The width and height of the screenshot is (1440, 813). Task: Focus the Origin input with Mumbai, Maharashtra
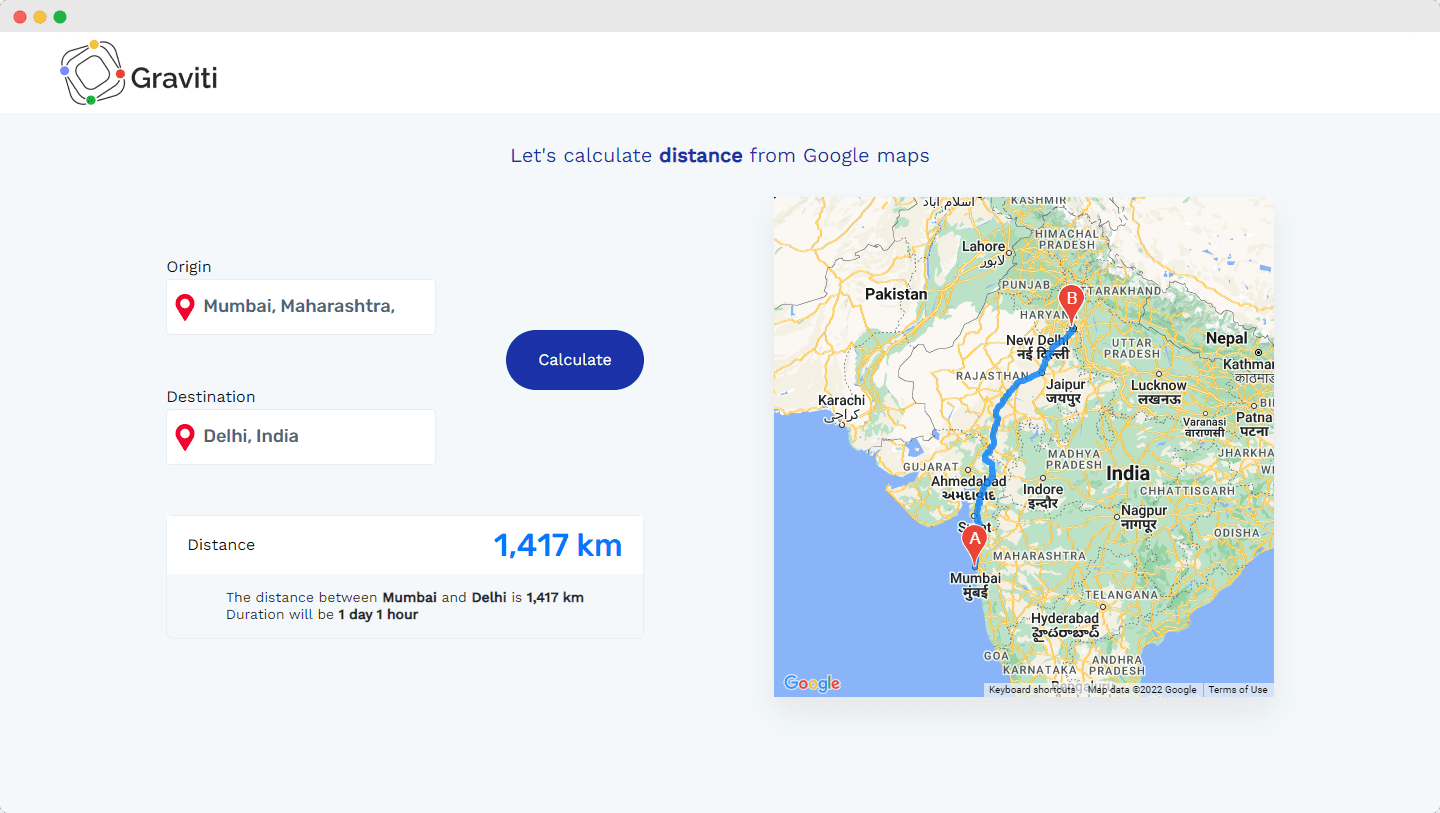pyautogui.click(x=301, y=307)
